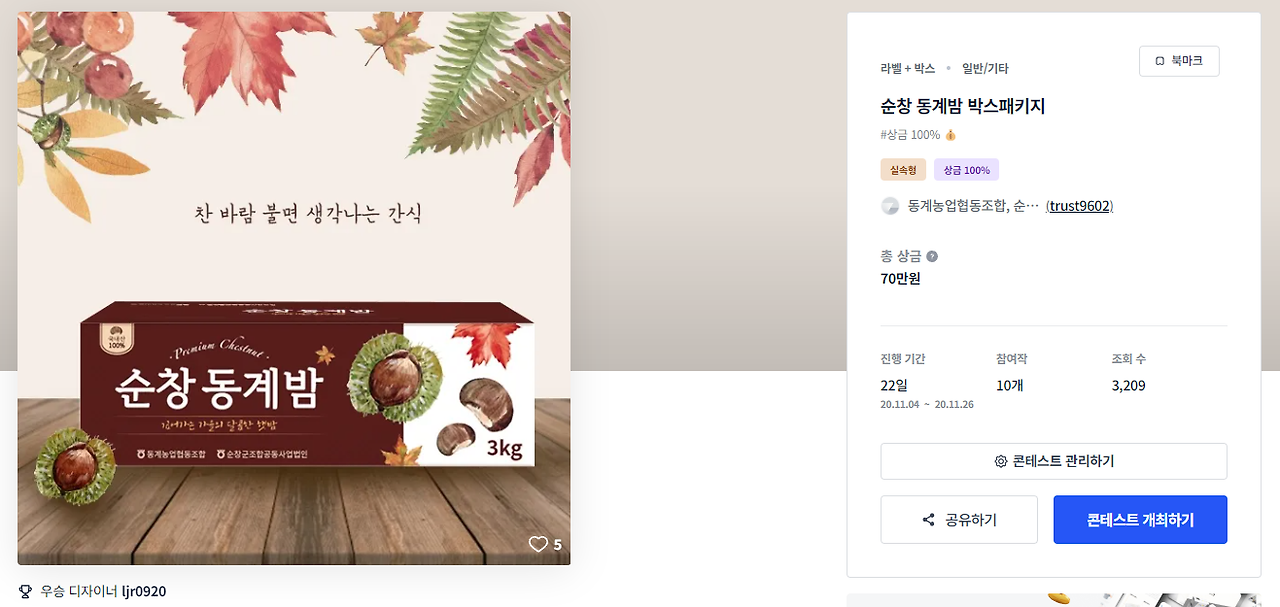Click the 콘테스트 관리하기 button
The image size is (1280, 607).
(1054, 461)
